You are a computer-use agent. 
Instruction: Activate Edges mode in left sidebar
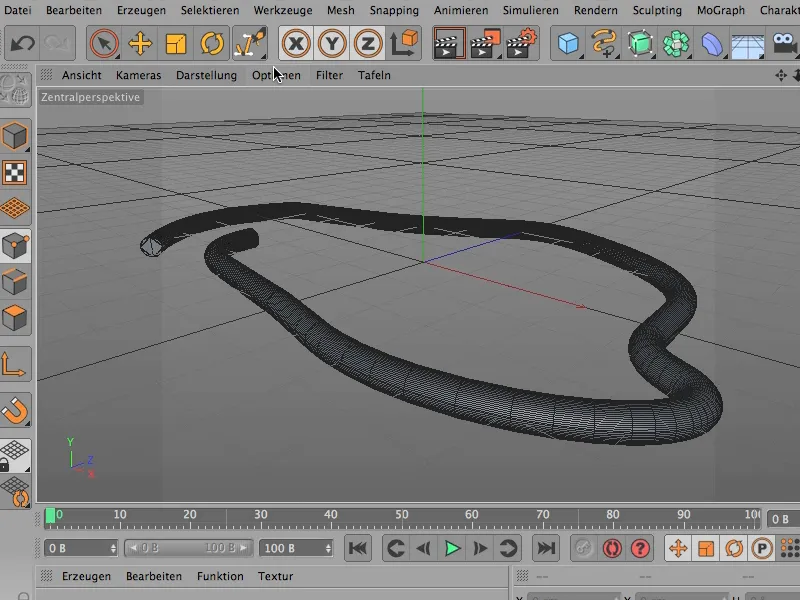tap(15, 282)
